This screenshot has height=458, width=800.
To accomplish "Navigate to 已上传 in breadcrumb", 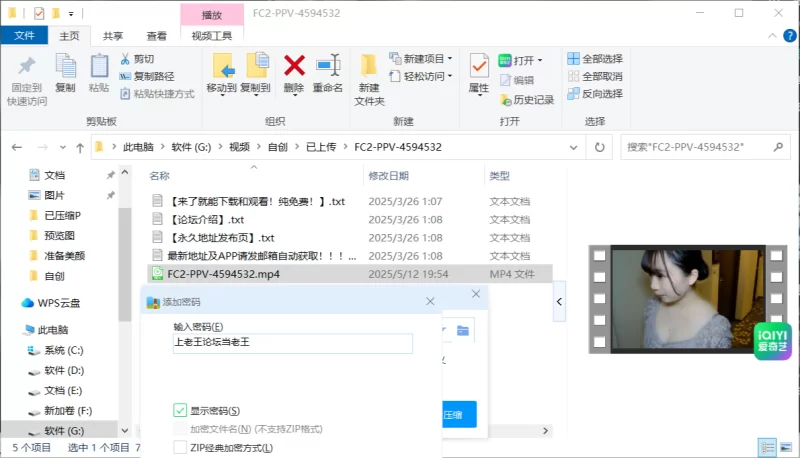I will pos(321,147).
